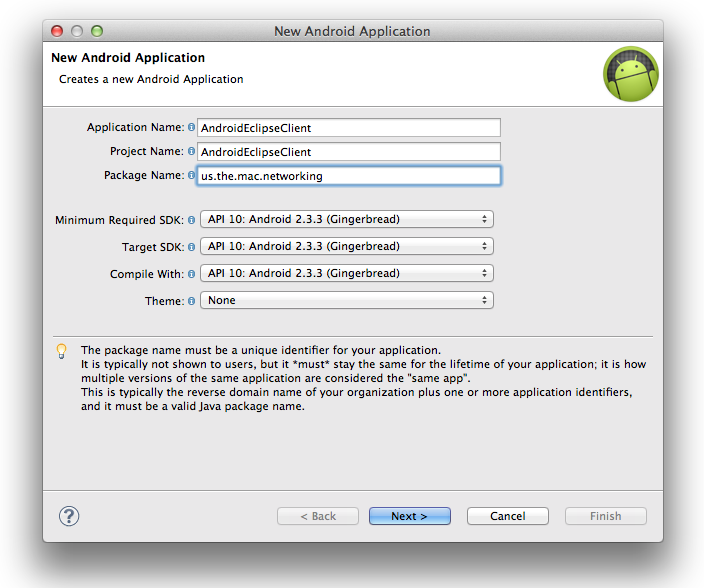Open the Compile With dropdown

[x=347, y=273]
